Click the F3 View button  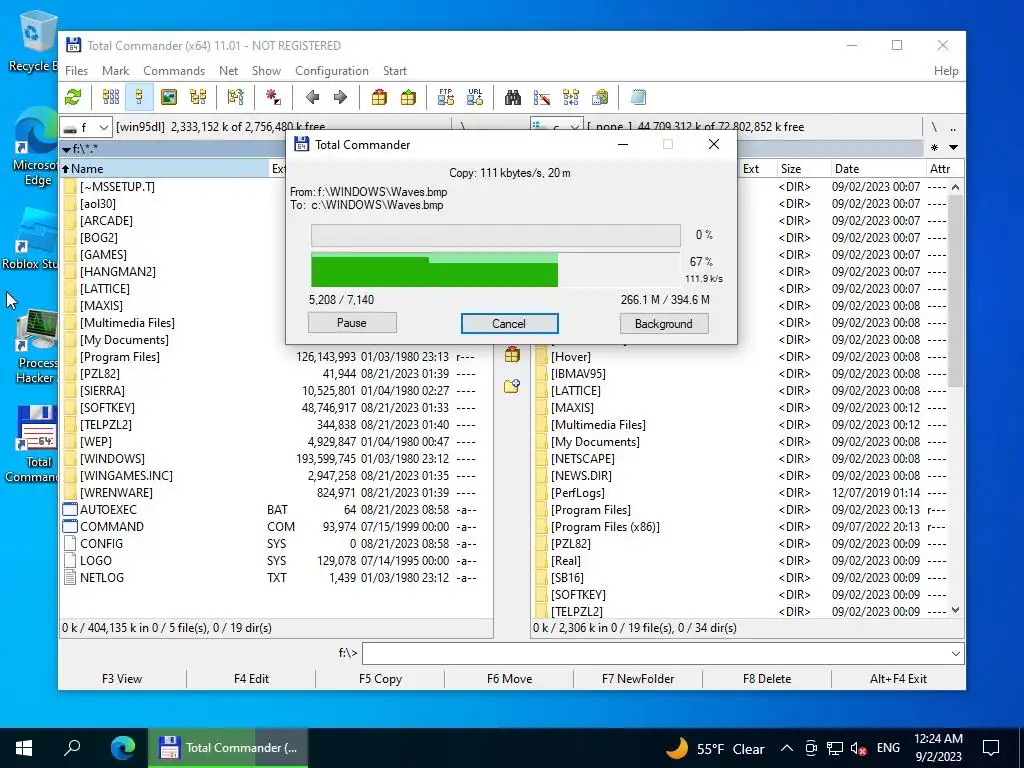point(122,679)
